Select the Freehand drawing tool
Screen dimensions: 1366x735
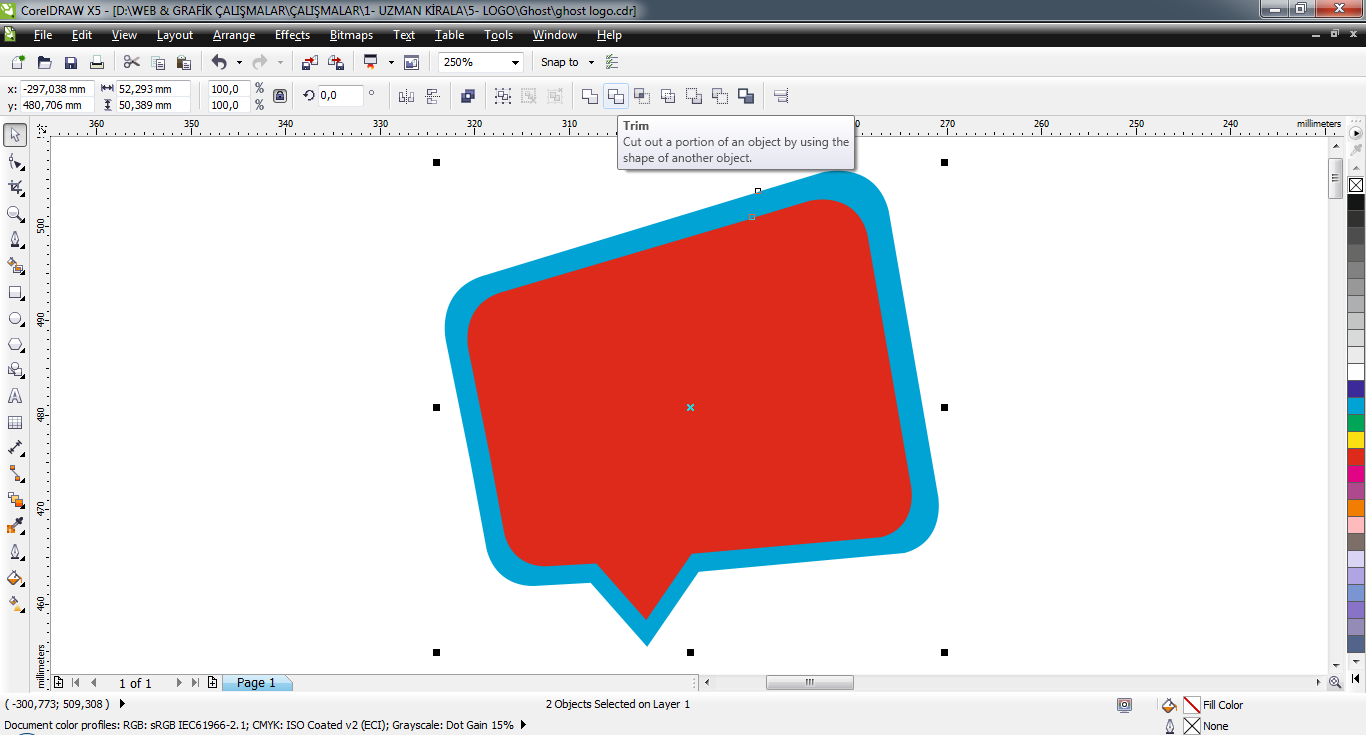[x=16, y=239]
